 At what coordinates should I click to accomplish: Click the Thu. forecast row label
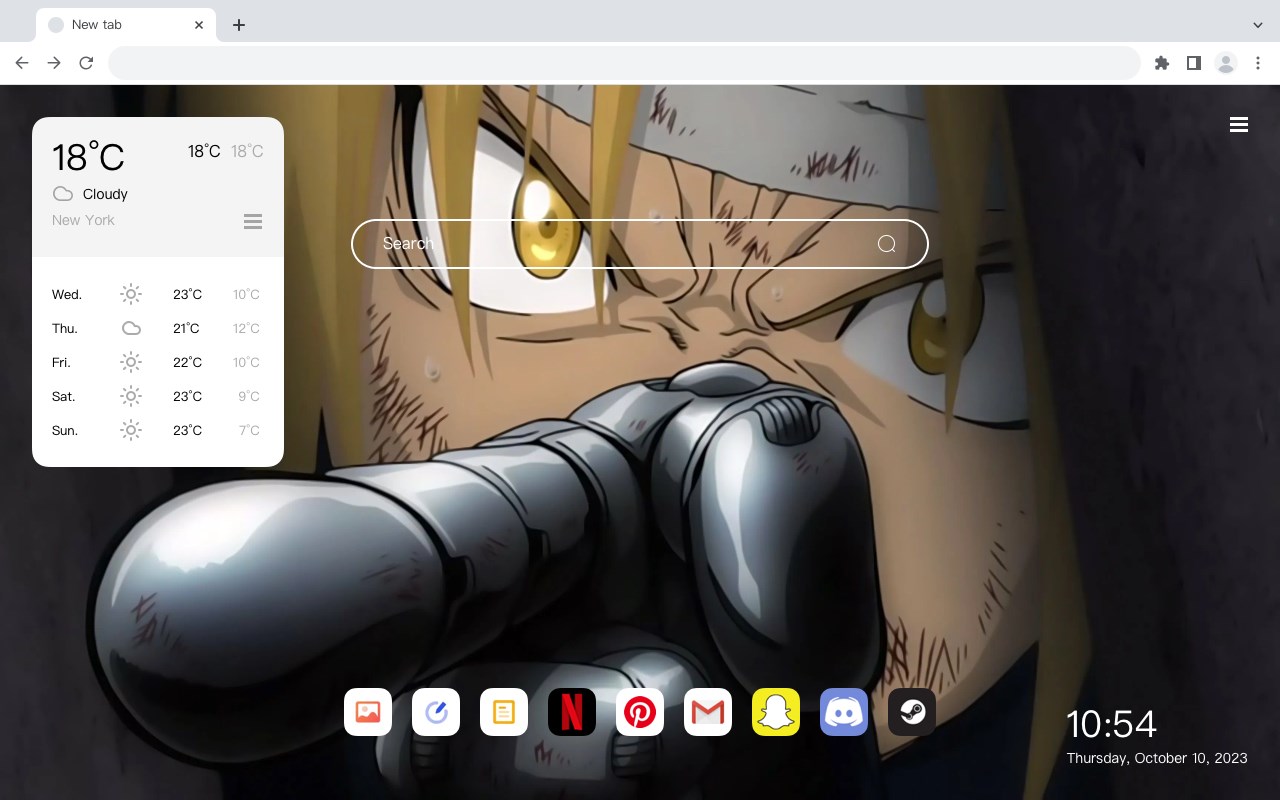point(65,329)
